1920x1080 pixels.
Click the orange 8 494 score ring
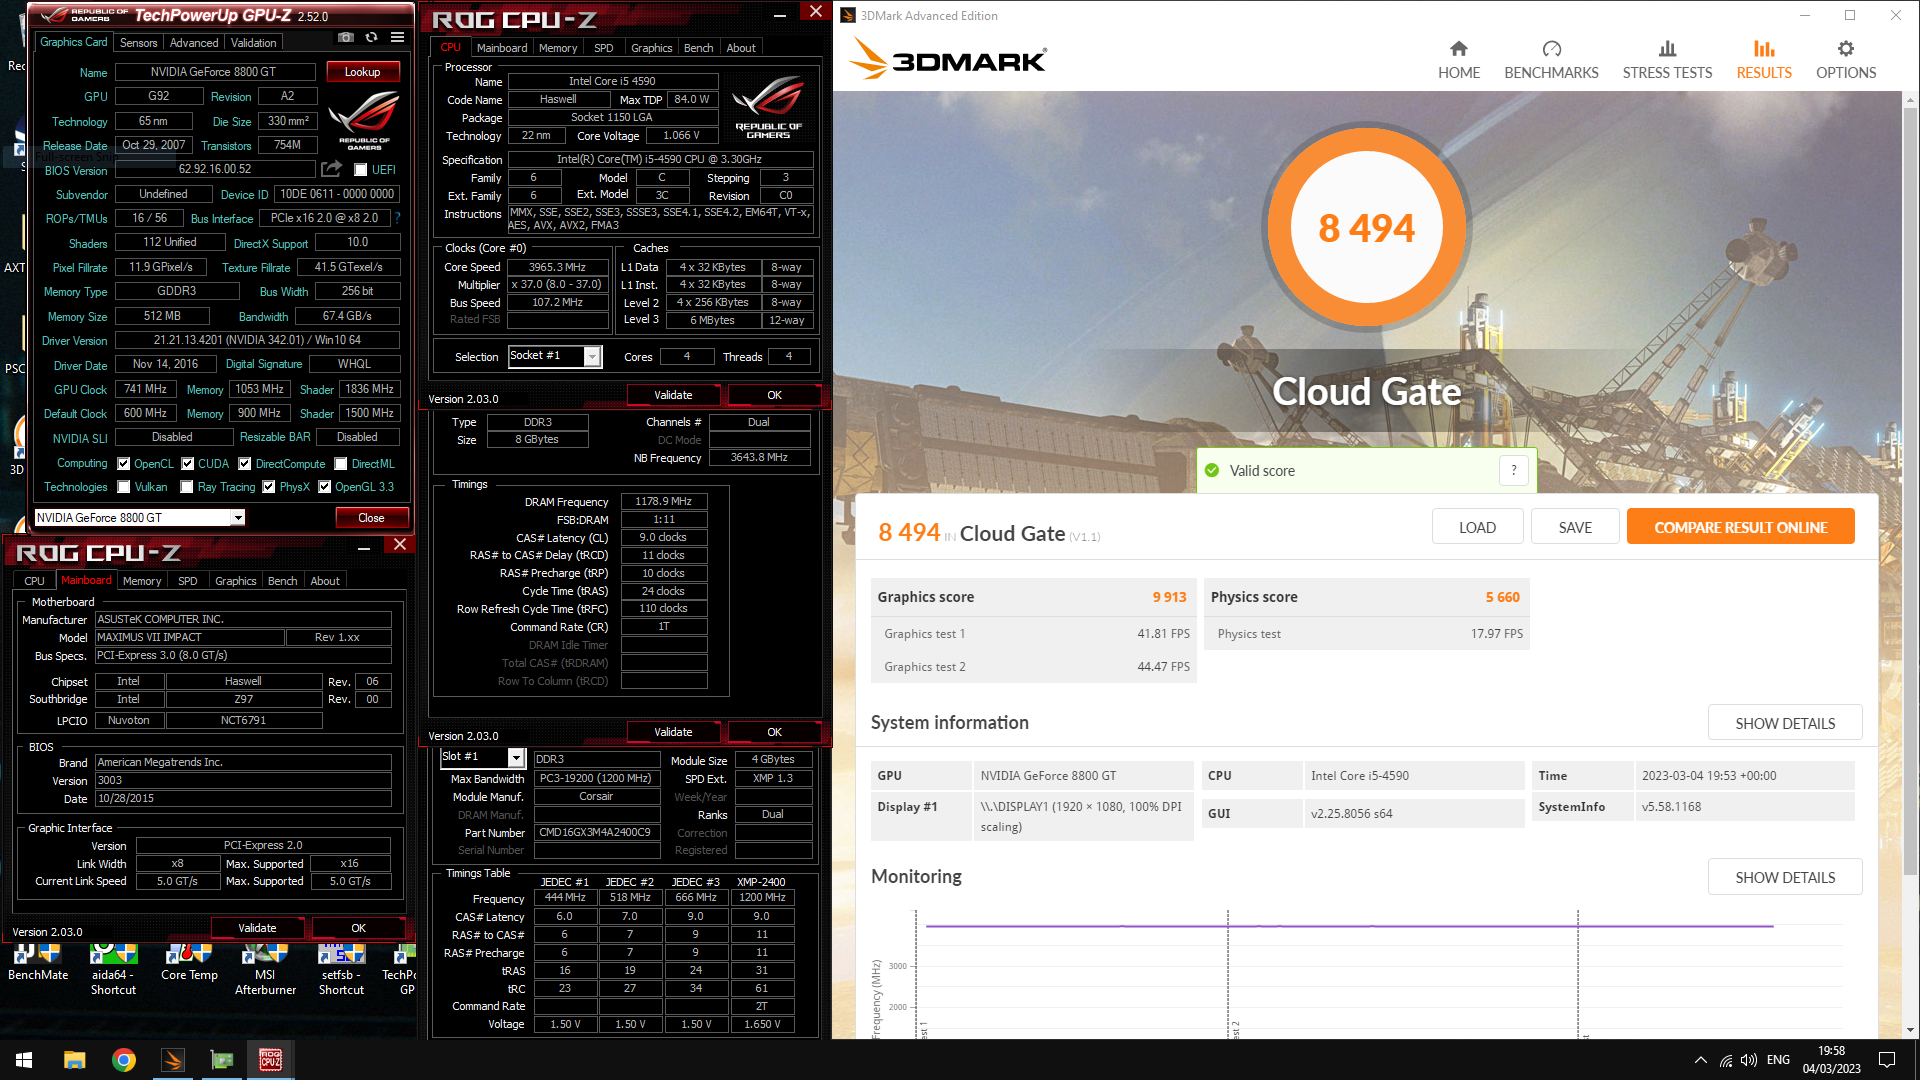pos(1366,228)
